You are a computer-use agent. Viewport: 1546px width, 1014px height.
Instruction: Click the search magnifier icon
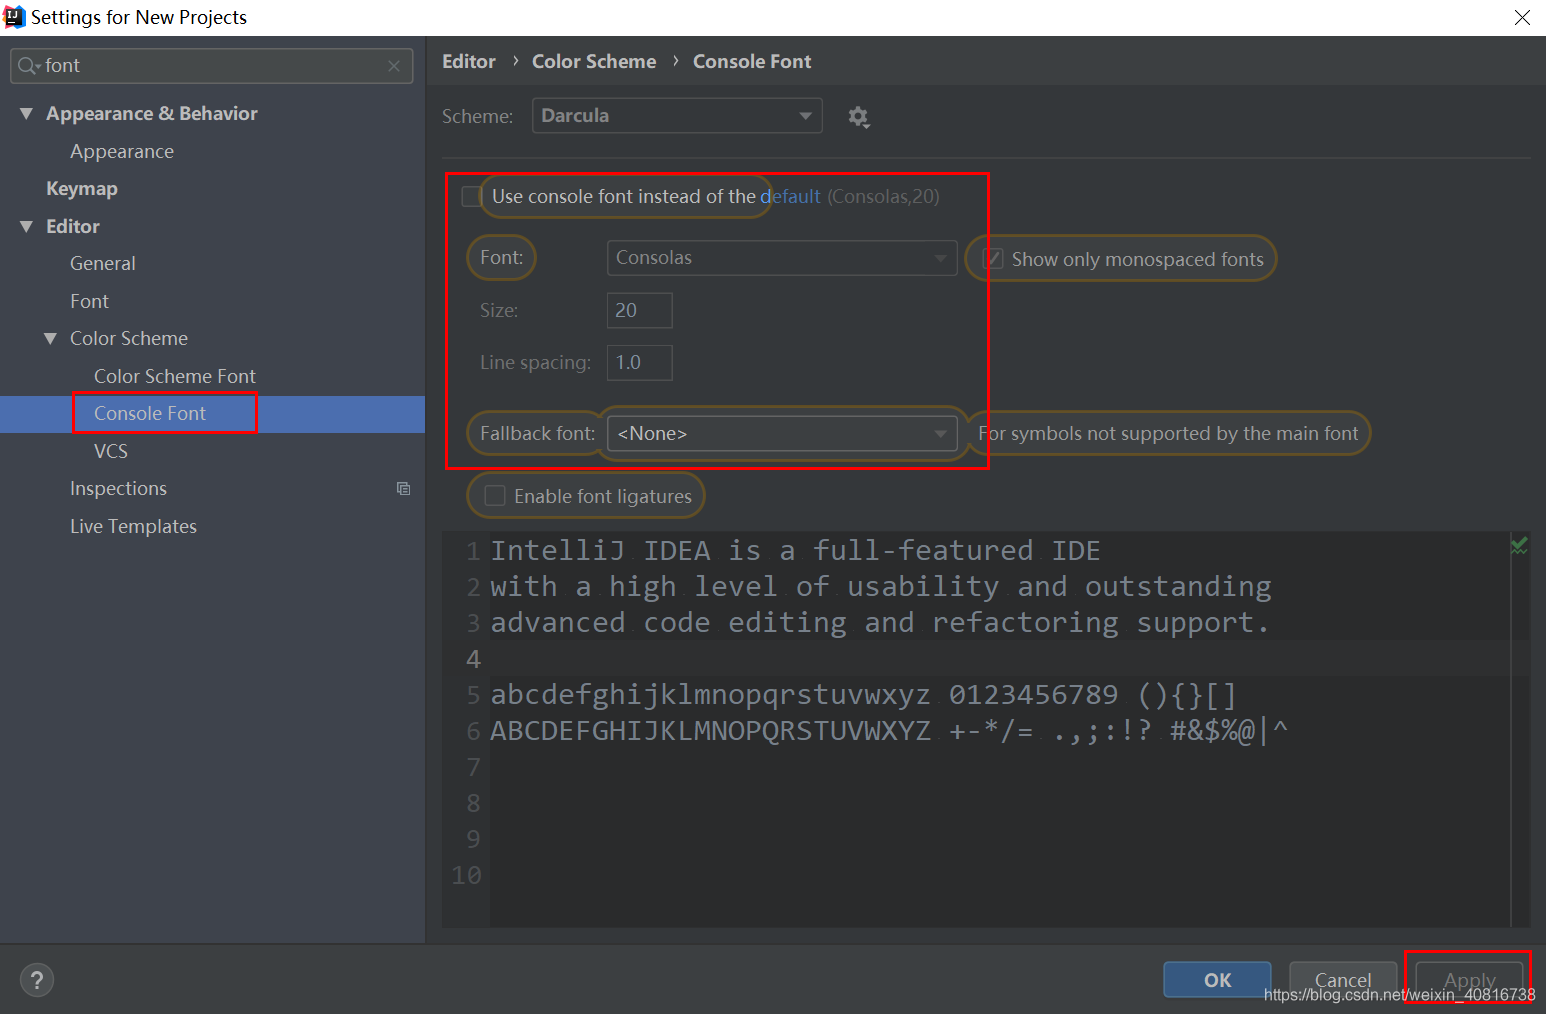(x=28, y=66)
